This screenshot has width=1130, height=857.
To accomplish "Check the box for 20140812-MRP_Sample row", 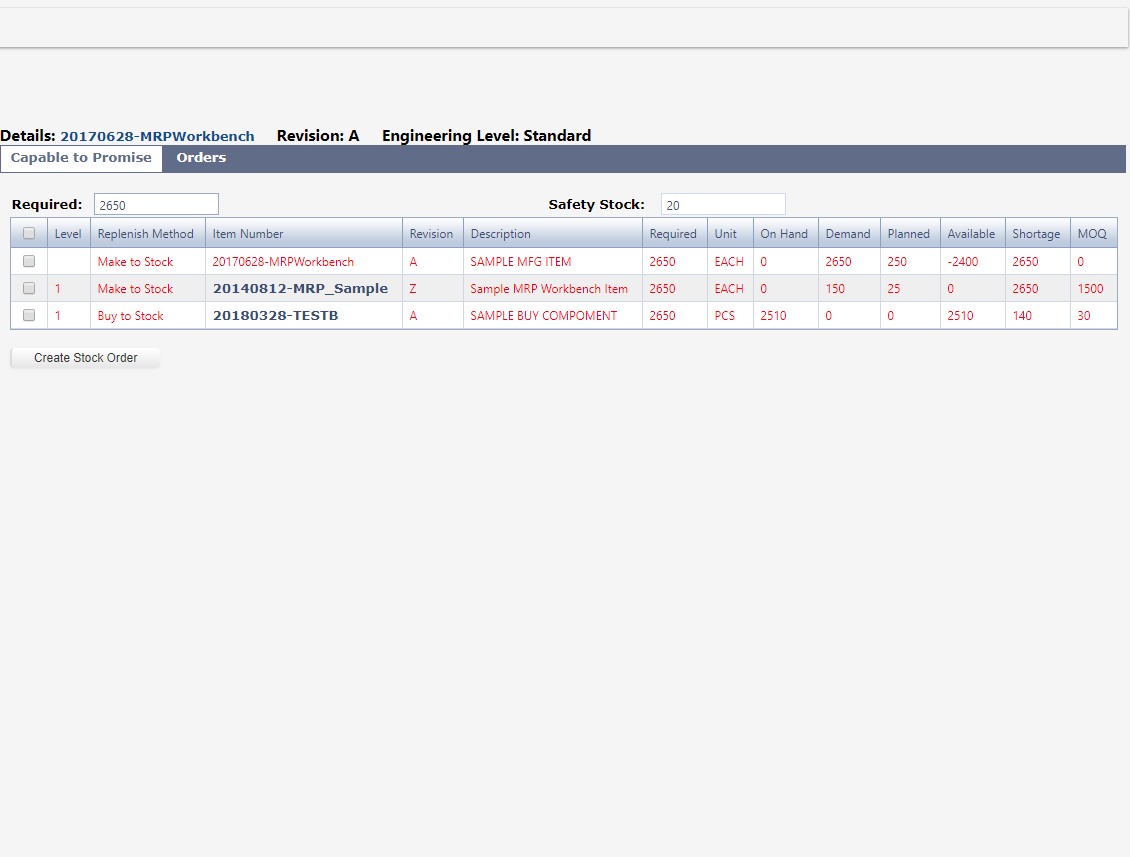I will point(29,288).
